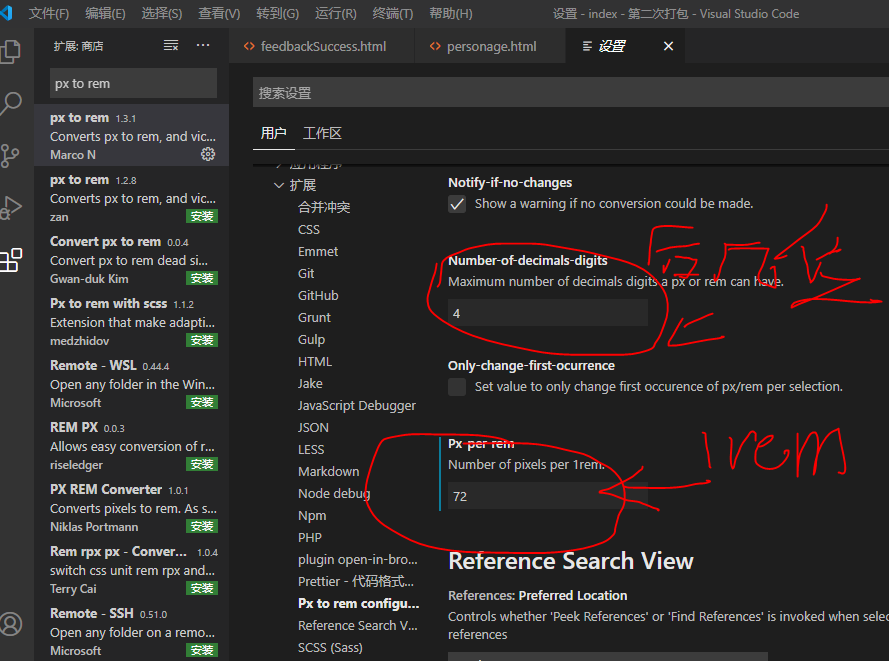Edit Px per rem value field 72
This screenshot has width=889, height=661.
548,496
